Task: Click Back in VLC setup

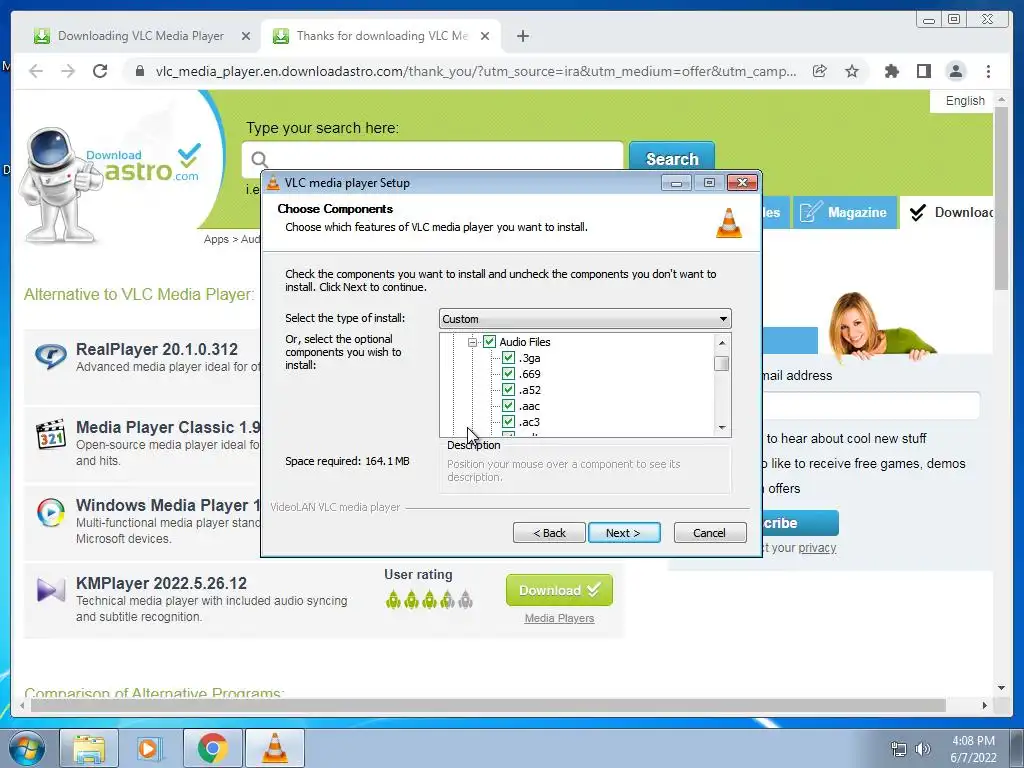Action: coord(549,533)
